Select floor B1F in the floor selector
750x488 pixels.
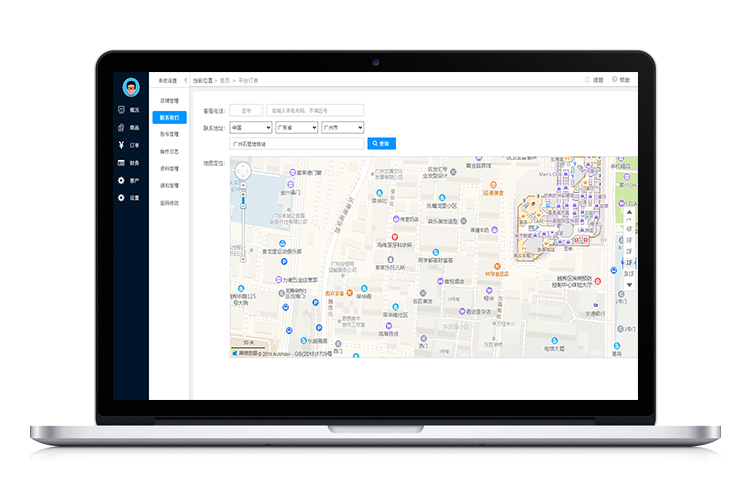pyautogui.click(x=629, y=274)
